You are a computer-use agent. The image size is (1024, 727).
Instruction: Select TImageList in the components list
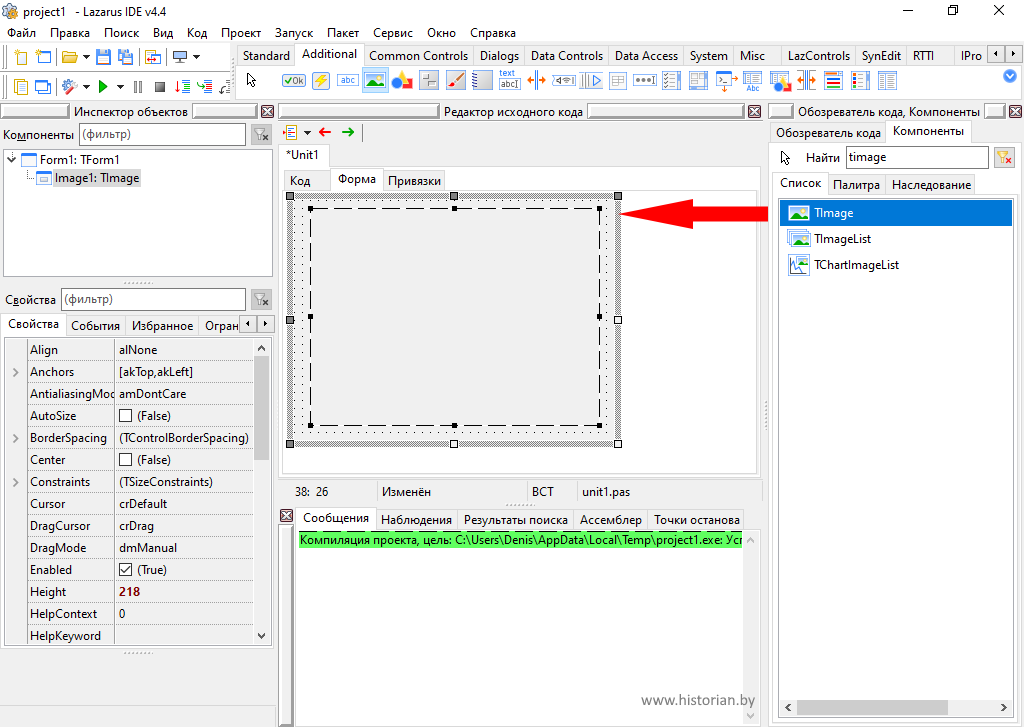(842, 239)
